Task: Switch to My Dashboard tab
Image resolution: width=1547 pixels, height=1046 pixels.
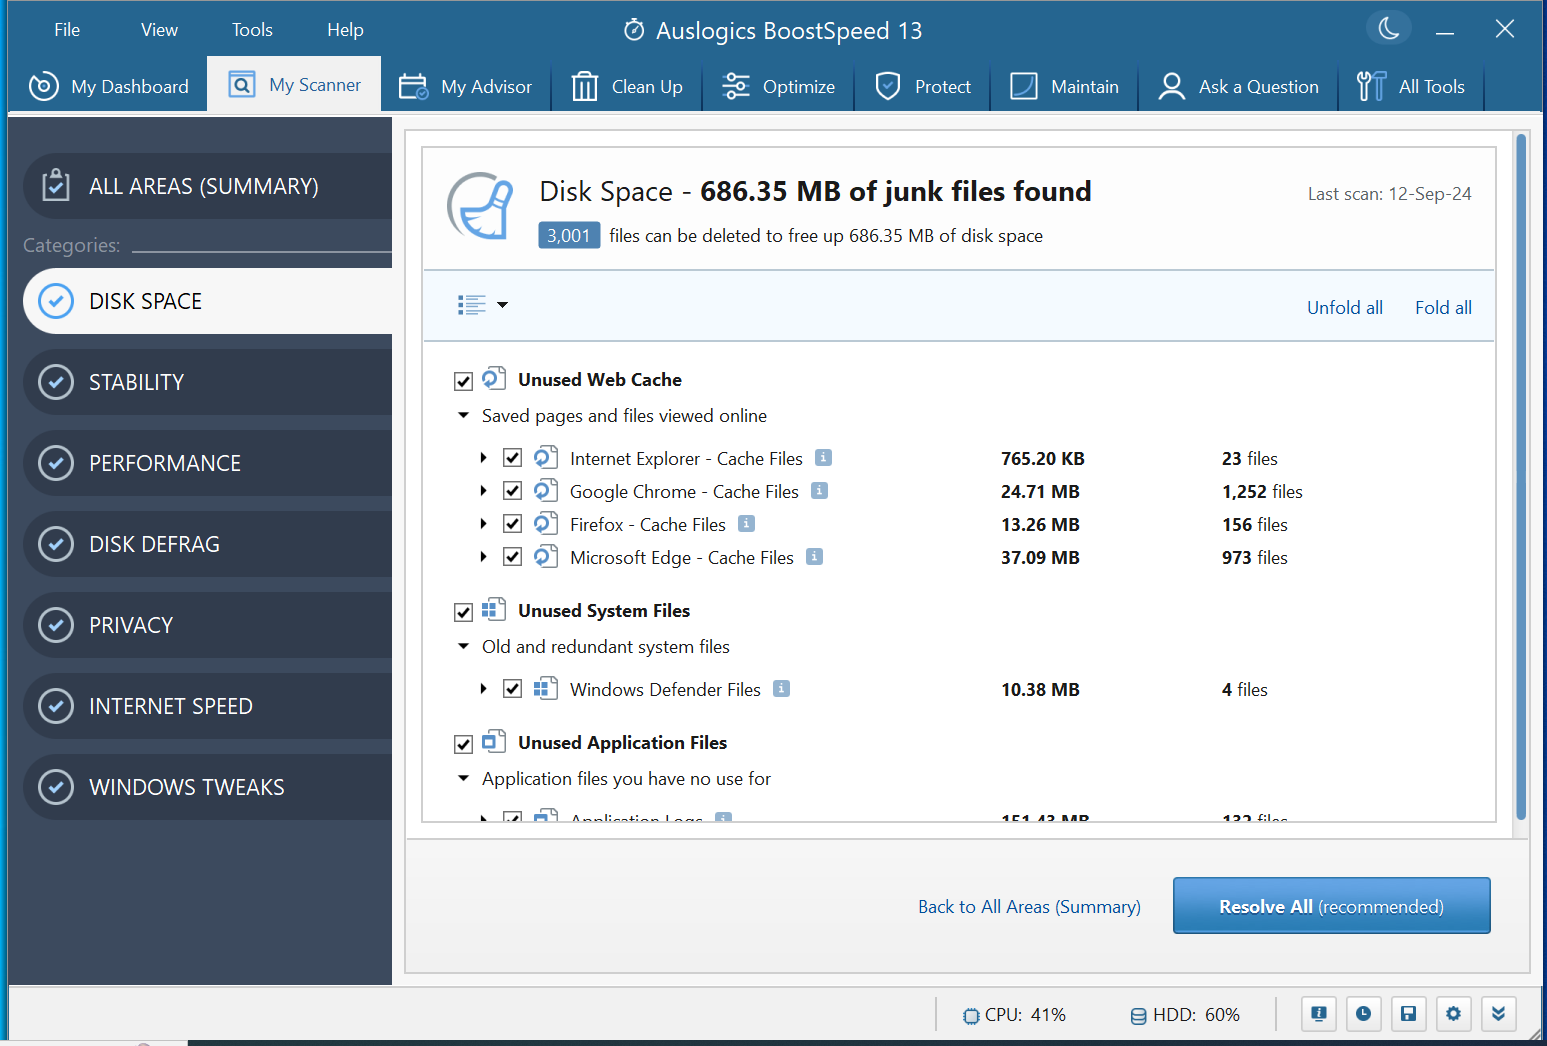Action: click(x=109, y=86)
